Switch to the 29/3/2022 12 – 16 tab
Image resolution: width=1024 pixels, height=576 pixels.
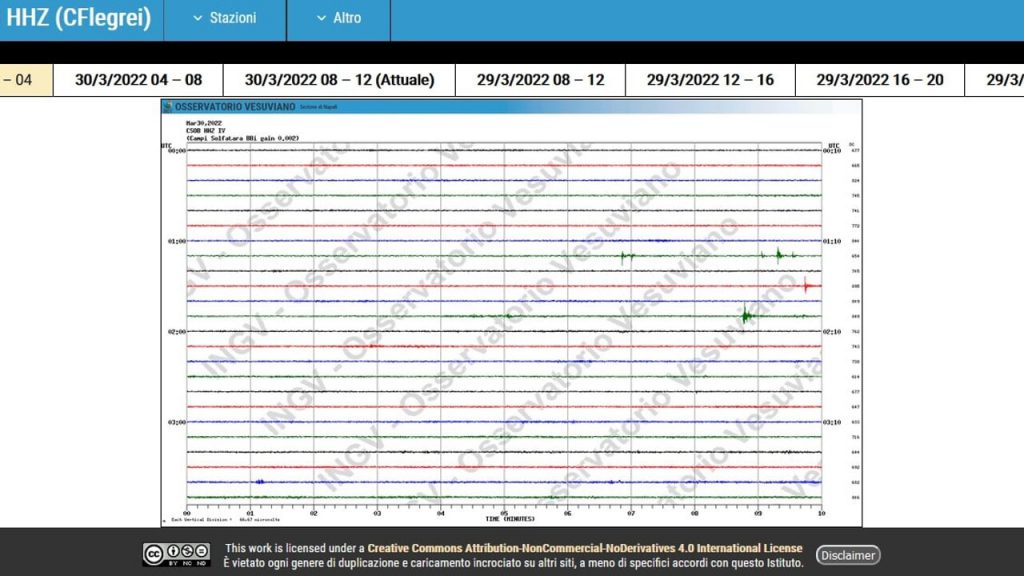[711, 80]
